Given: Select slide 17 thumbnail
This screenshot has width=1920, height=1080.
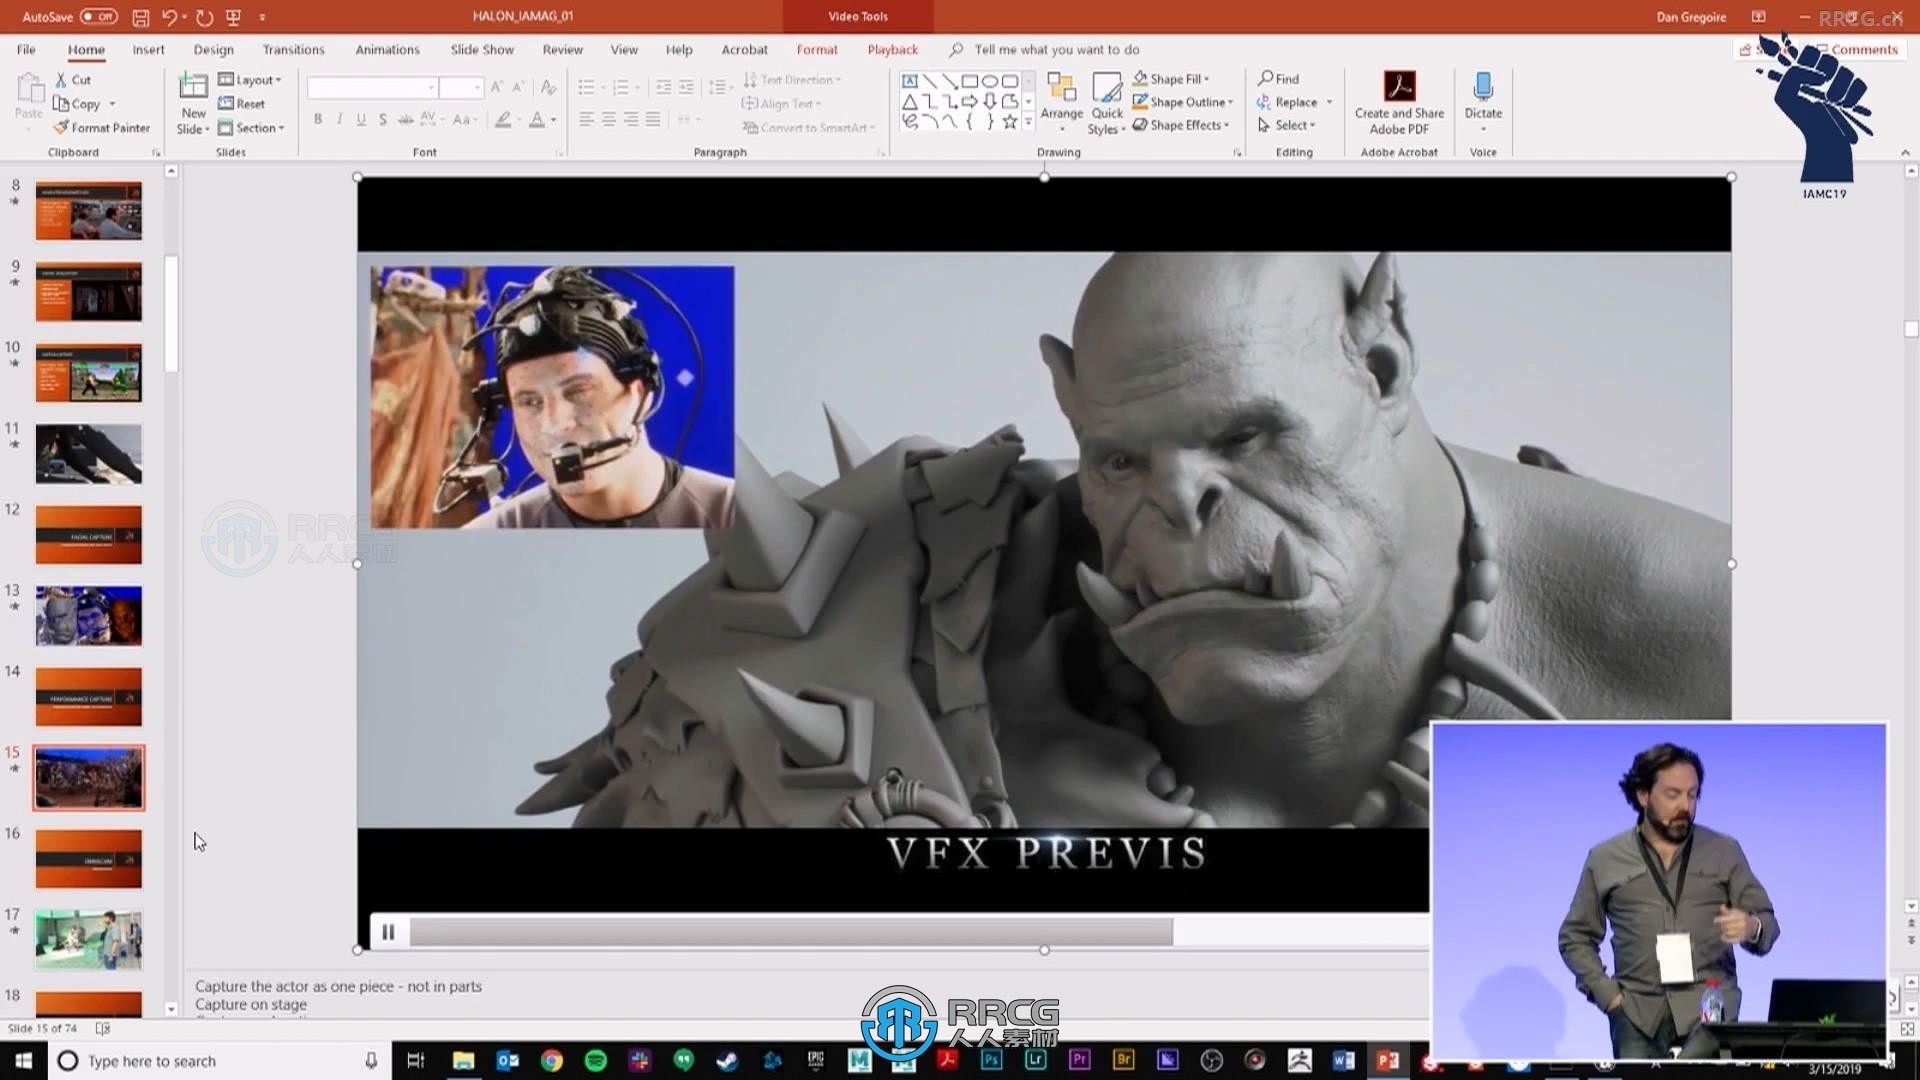Looking at the screenshot, I should [x=89, y=940].
